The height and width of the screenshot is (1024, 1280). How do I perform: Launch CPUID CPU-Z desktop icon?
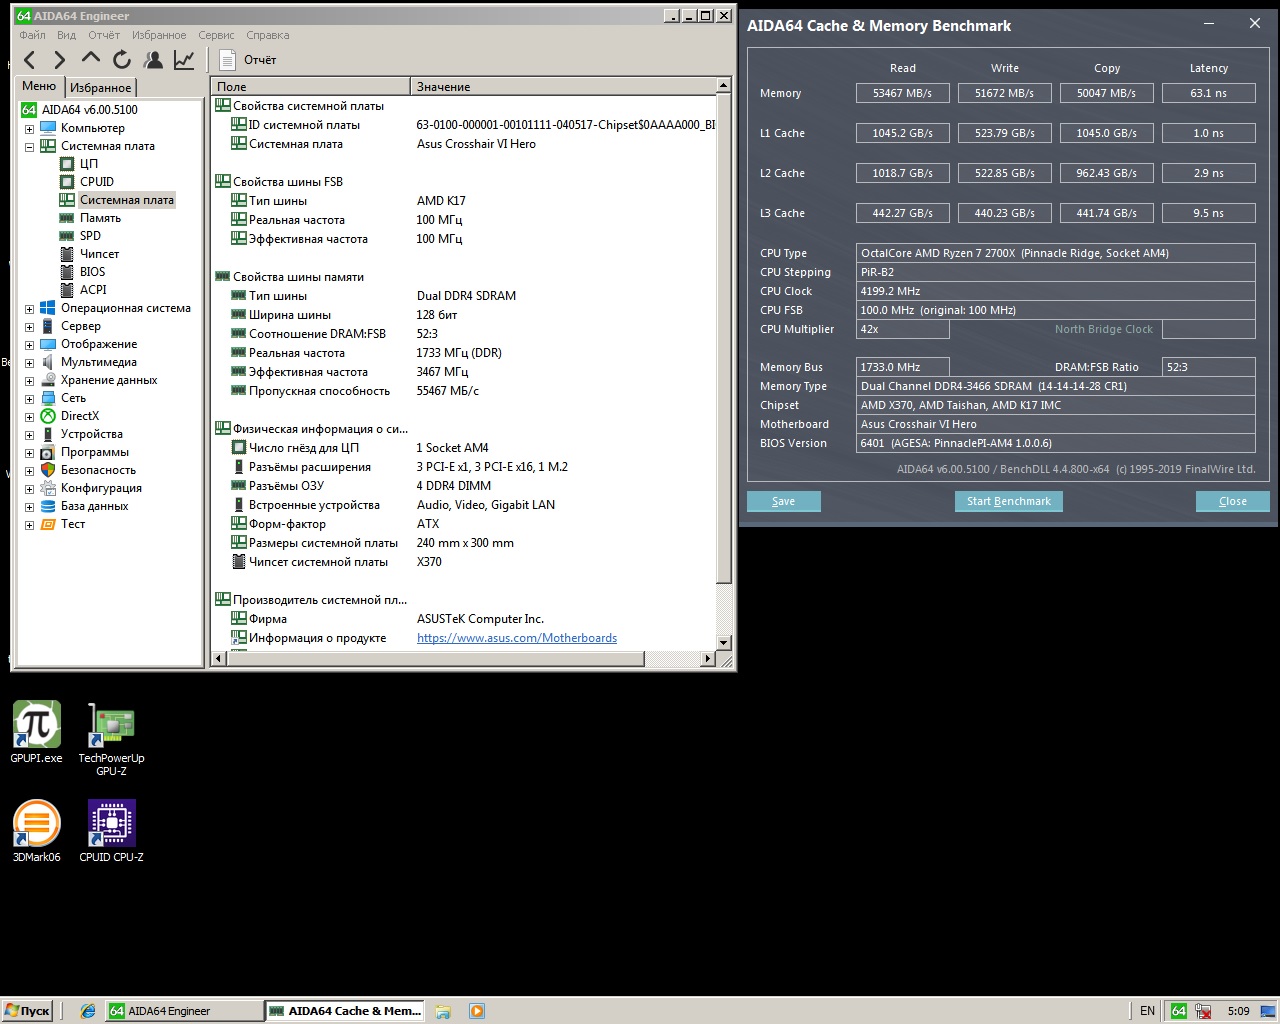[x=111, y=831]
